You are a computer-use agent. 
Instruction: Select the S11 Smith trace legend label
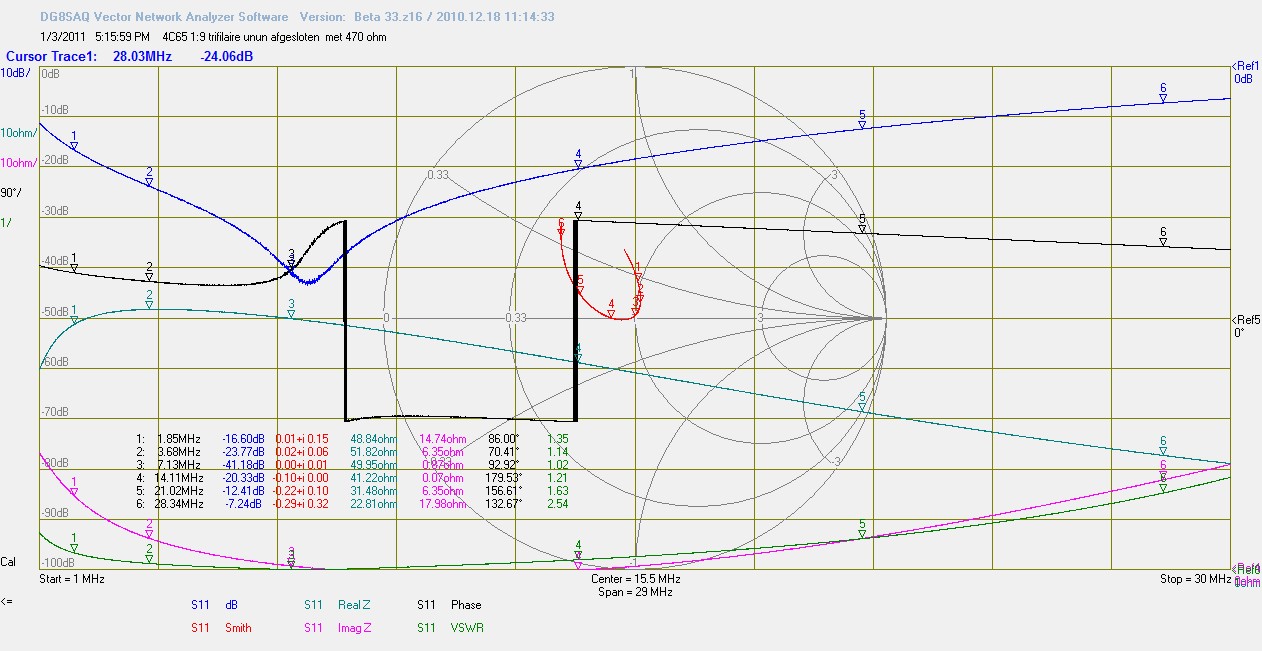(x=221, y=628)
